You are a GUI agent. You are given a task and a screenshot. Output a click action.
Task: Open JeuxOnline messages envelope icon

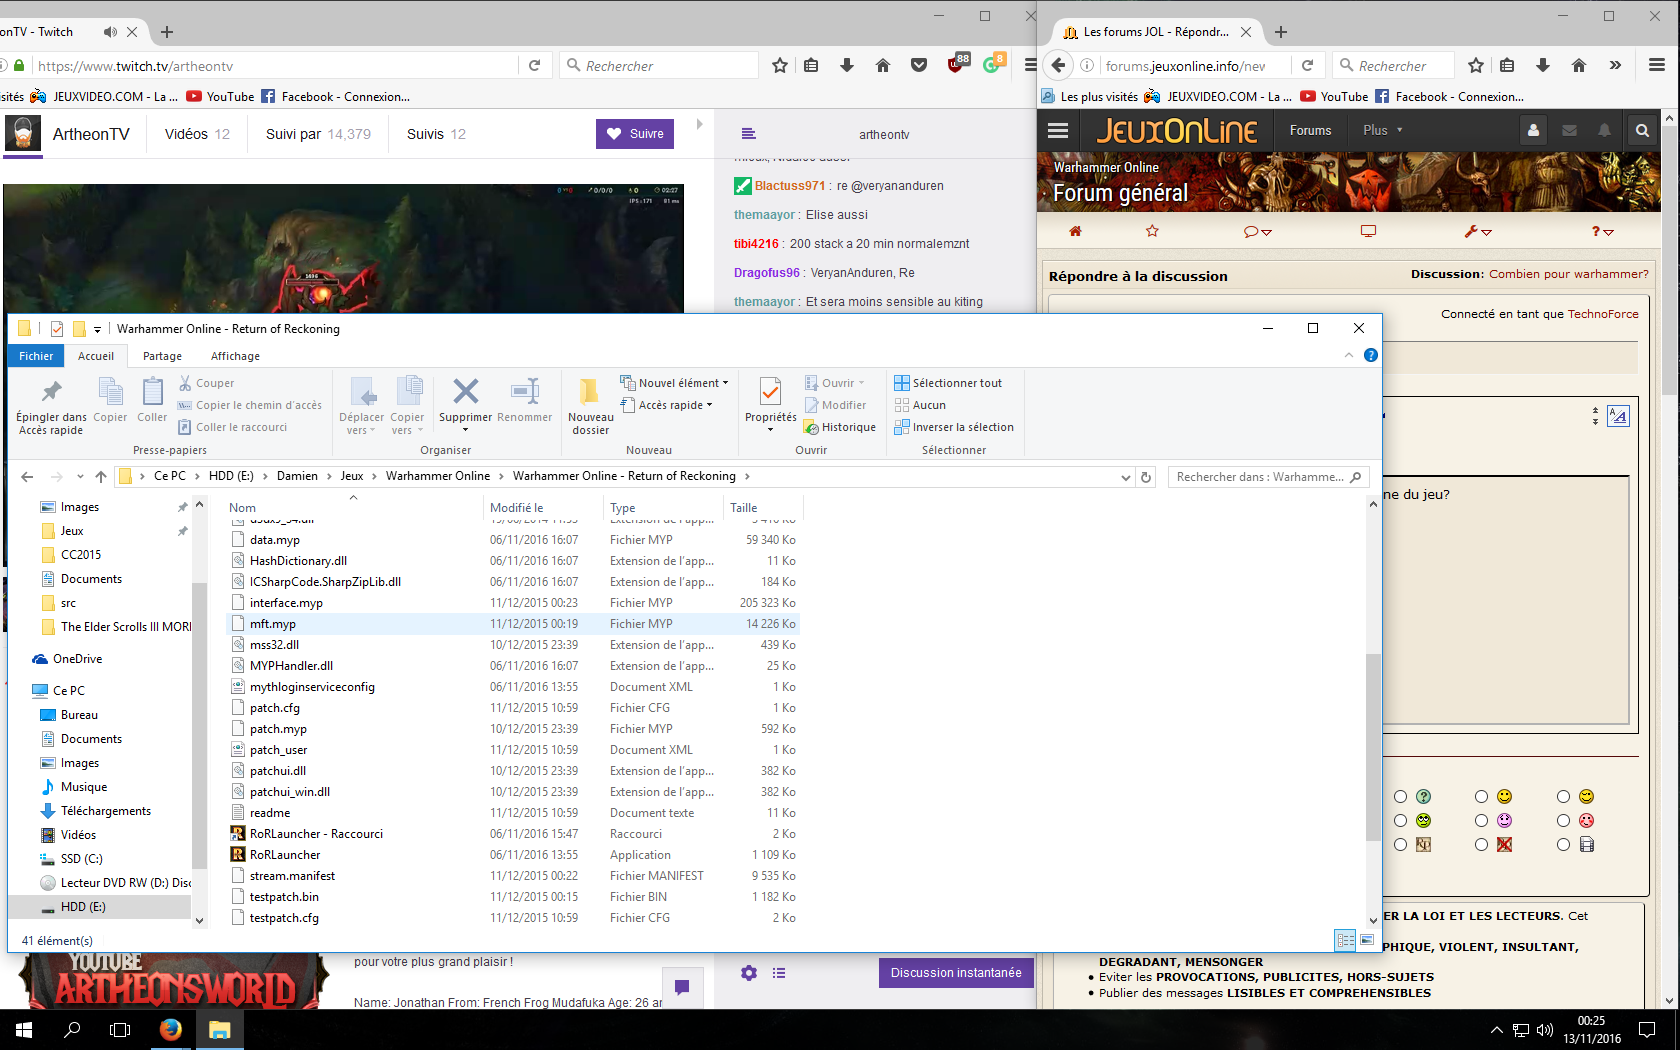(x=1569, y=130)
